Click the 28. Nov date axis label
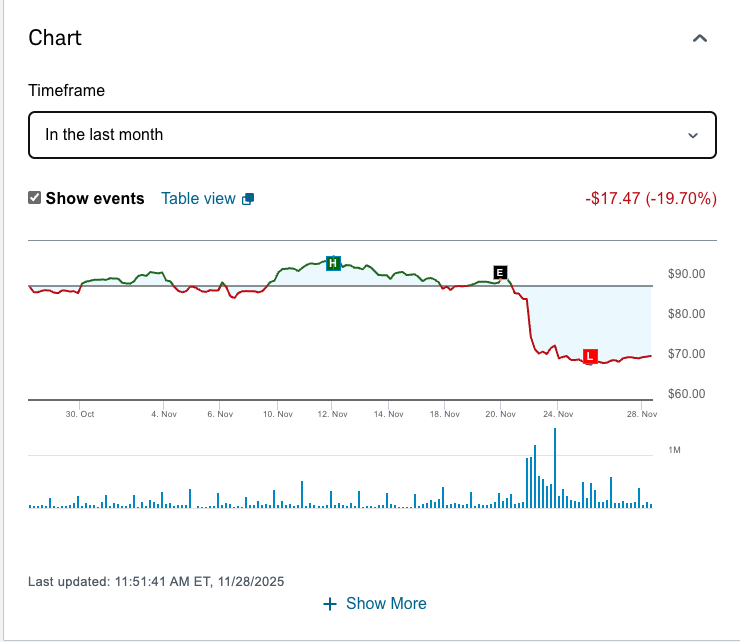Screen dimensions: 740x642 642,414
